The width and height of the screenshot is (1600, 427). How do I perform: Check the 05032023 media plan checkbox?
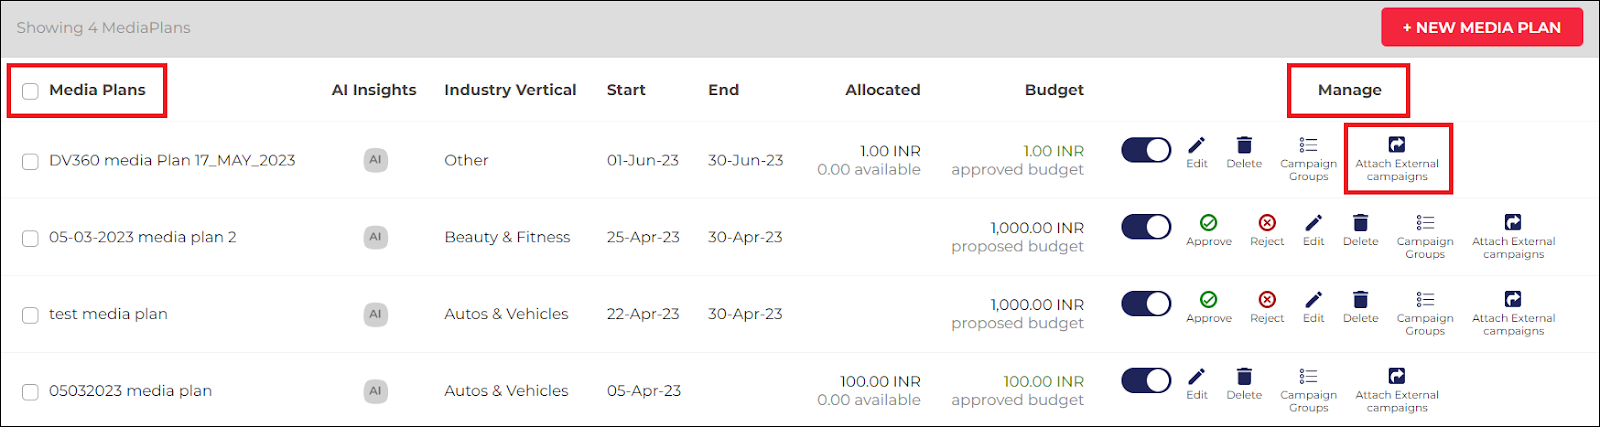tap(30, 392)
